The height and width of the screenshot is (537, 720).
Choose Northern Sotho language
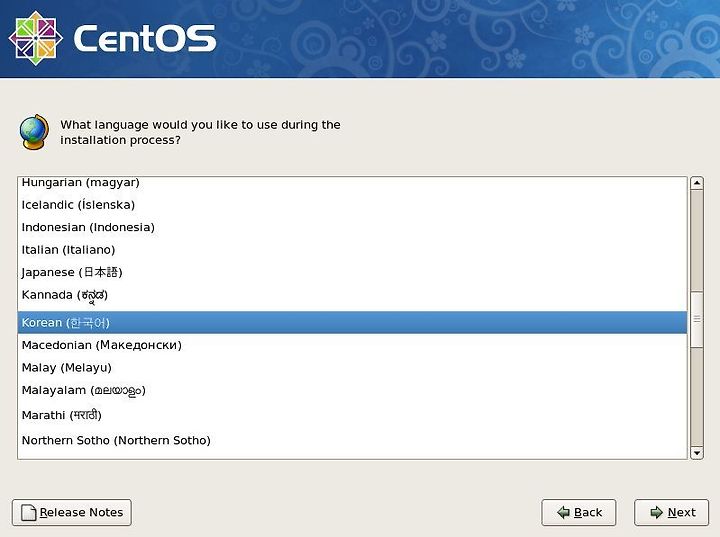tap(352, 441)
